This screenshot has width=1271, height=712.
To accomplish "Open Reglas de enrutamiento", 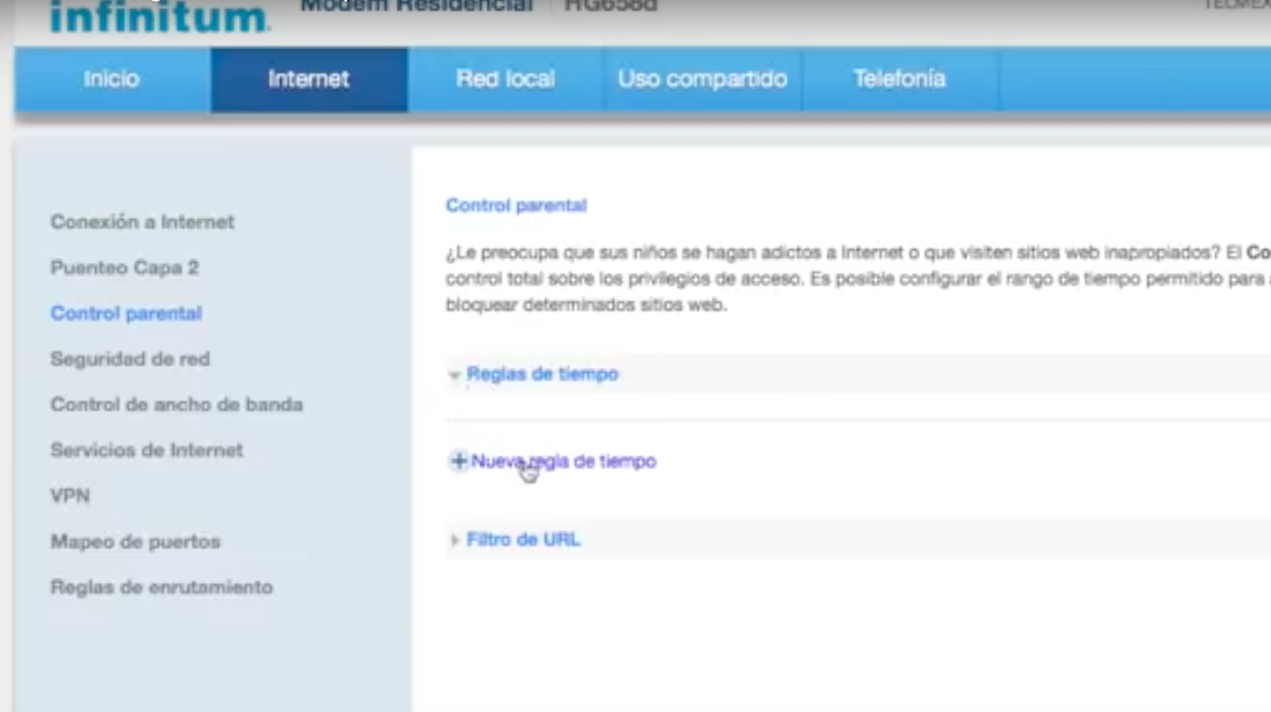I will pyautogui.click(x=161, y=587).
